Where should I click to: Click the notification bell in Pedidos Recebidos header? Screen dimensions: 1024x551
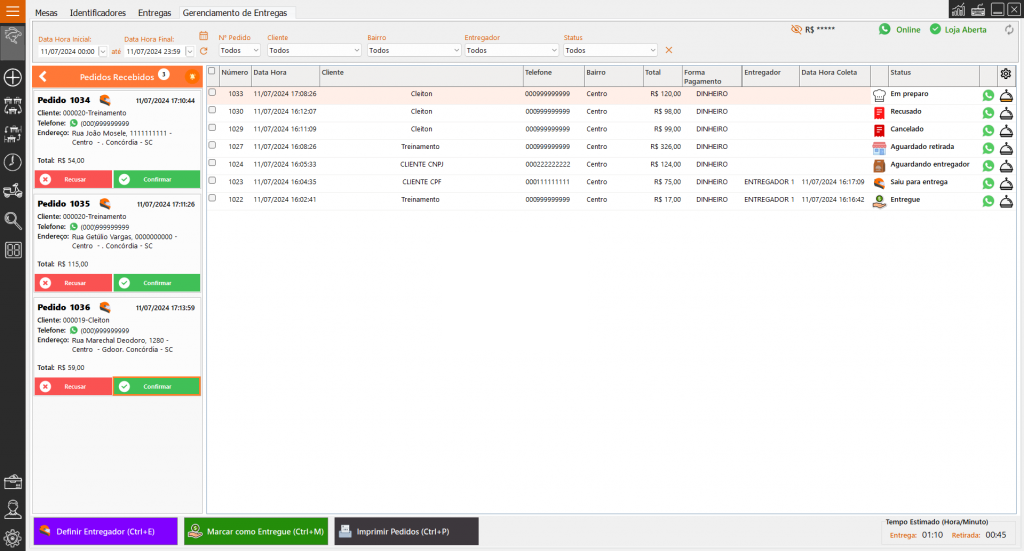192,76
